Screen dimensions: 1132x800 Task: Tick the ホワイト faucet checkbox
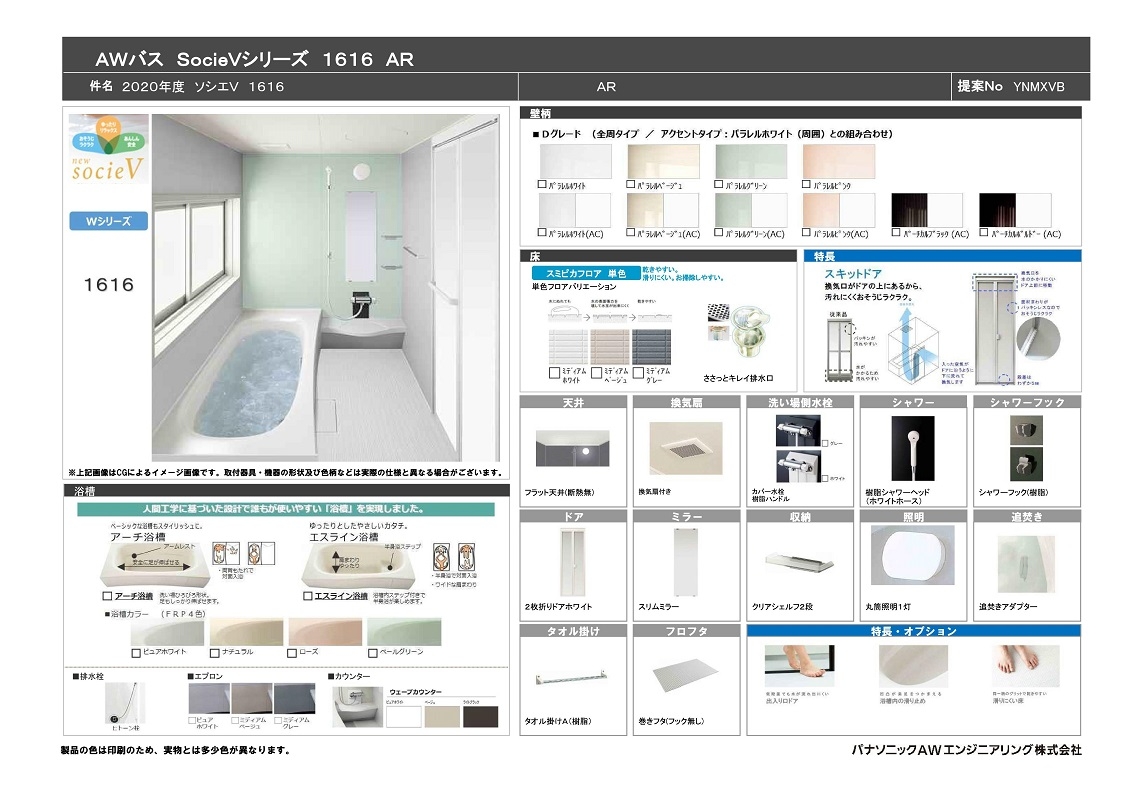pos(825,478)
